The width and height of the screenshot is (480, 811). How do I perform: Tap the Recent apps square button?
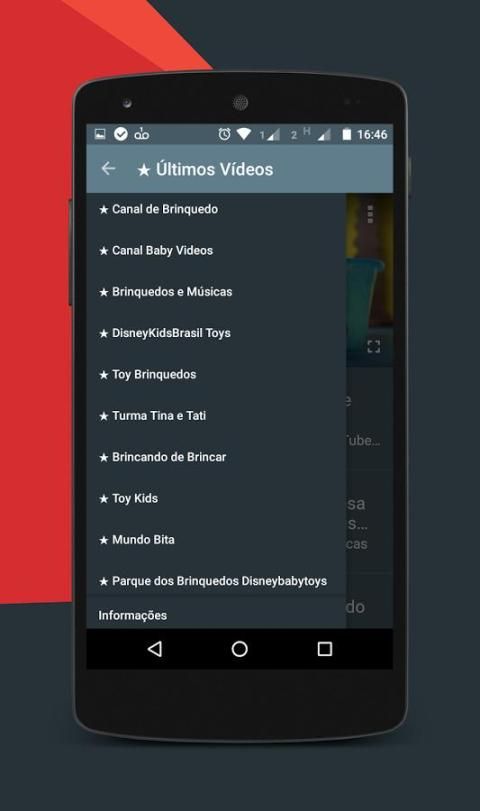(x=324, y=649)
